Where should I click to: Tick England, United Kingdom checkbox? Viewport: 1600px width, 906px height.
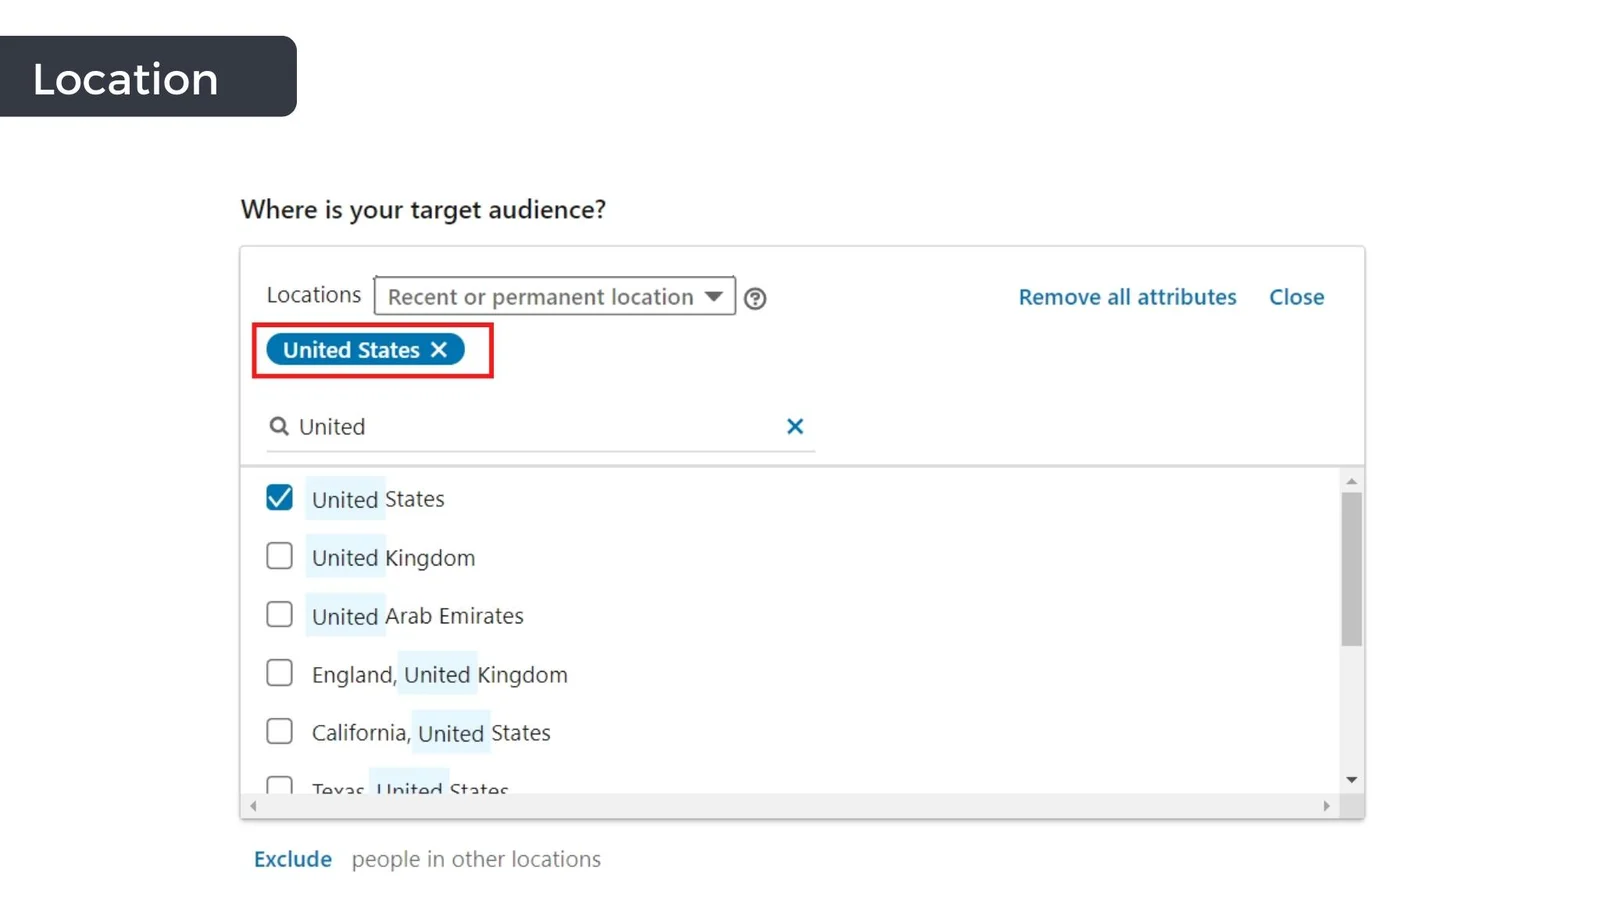point(280,673)
